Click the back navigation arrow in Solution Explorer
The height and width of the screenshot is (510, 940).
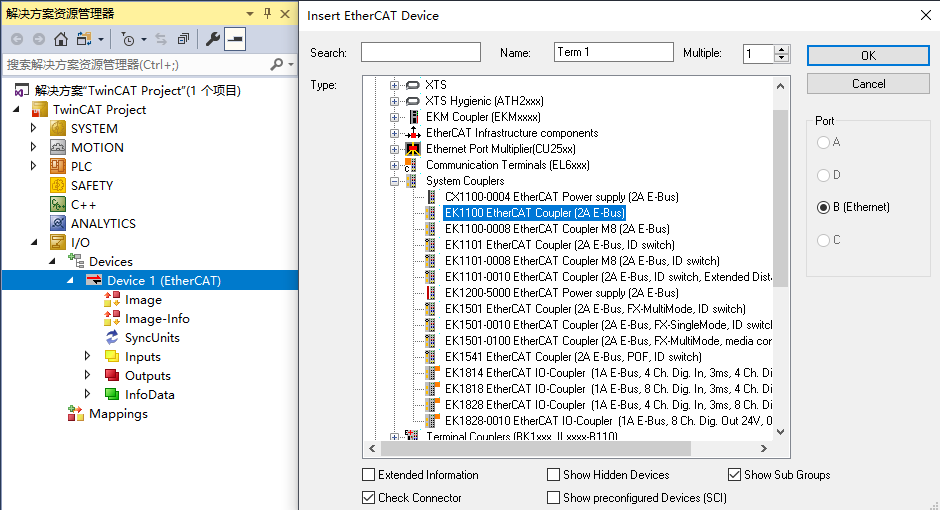(x=17, y=40)
